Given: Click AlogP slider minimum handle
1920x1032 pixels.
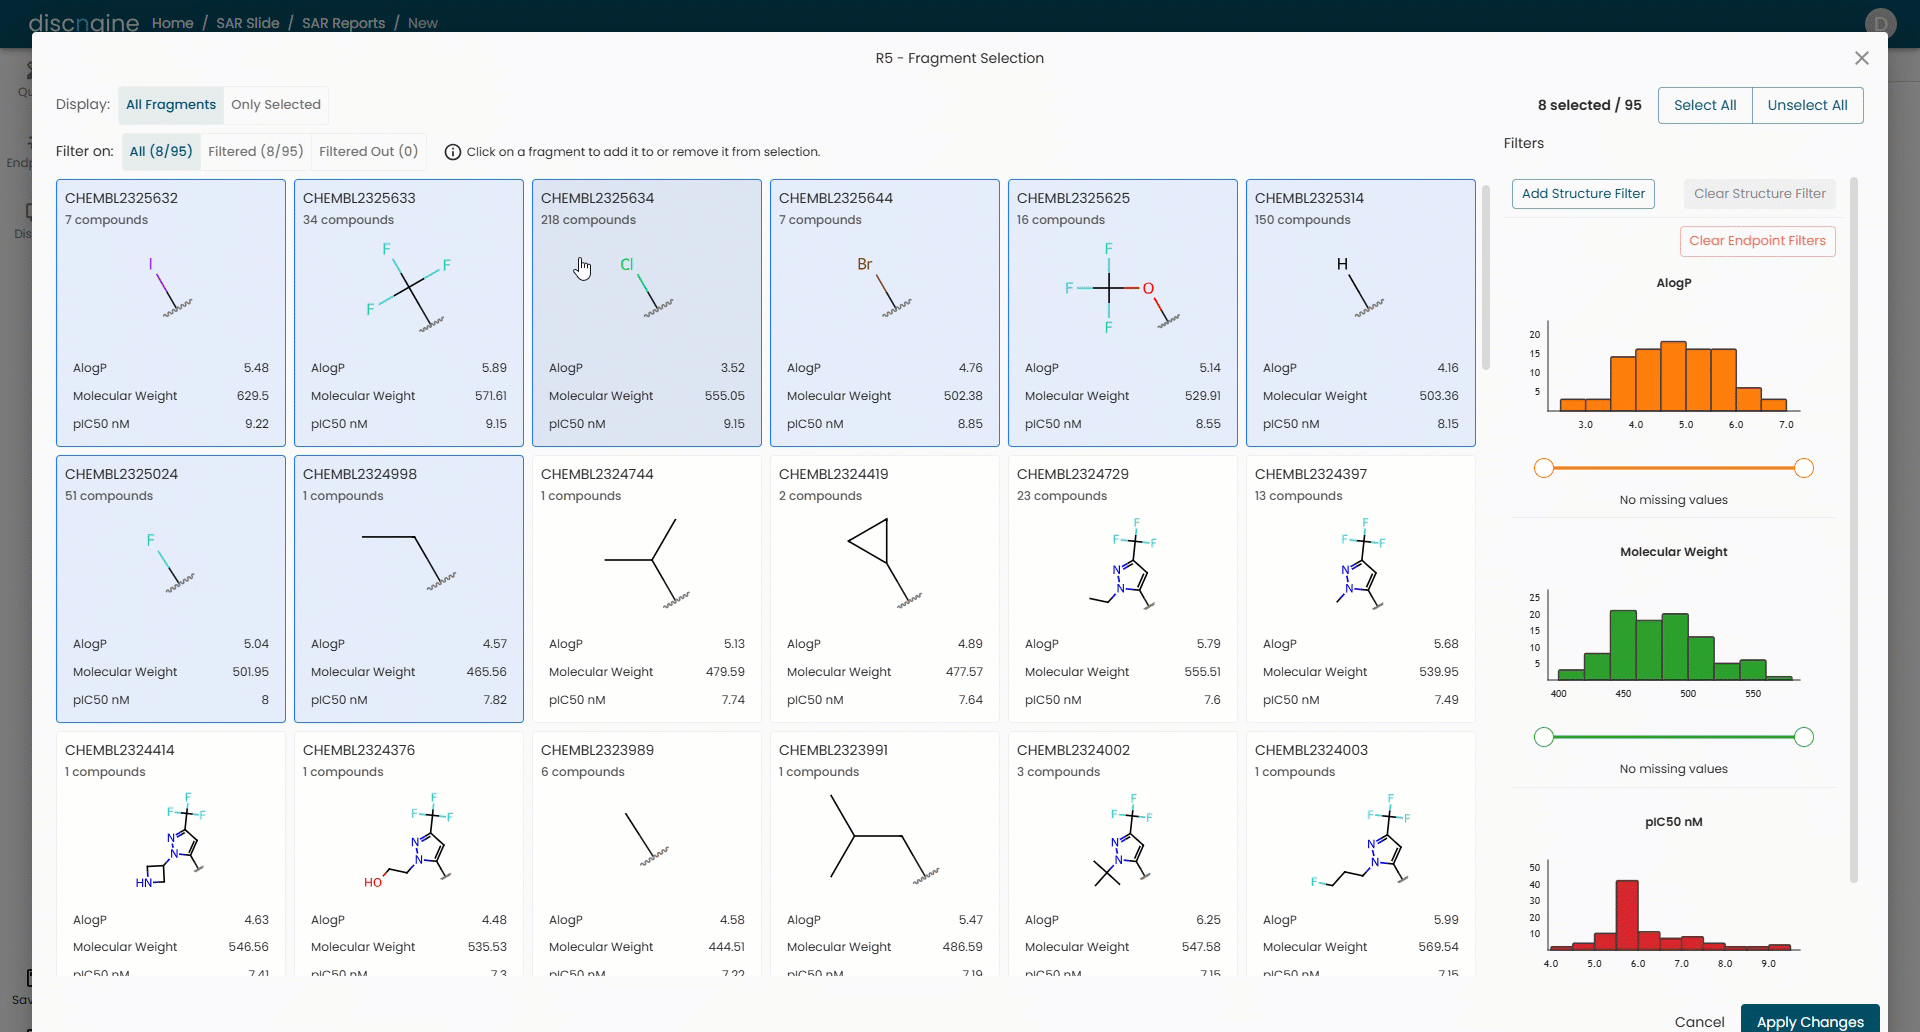Looking at the screenshot, I should tap(1544, 468).
